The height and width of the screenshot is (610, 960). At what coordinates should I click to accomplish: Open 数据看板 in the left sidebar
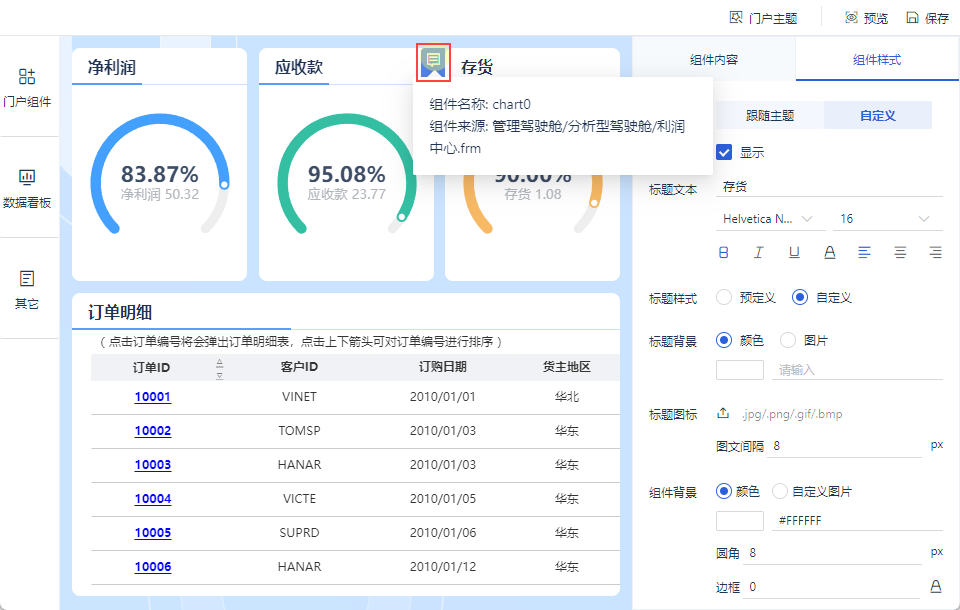(x=27, y=187)
